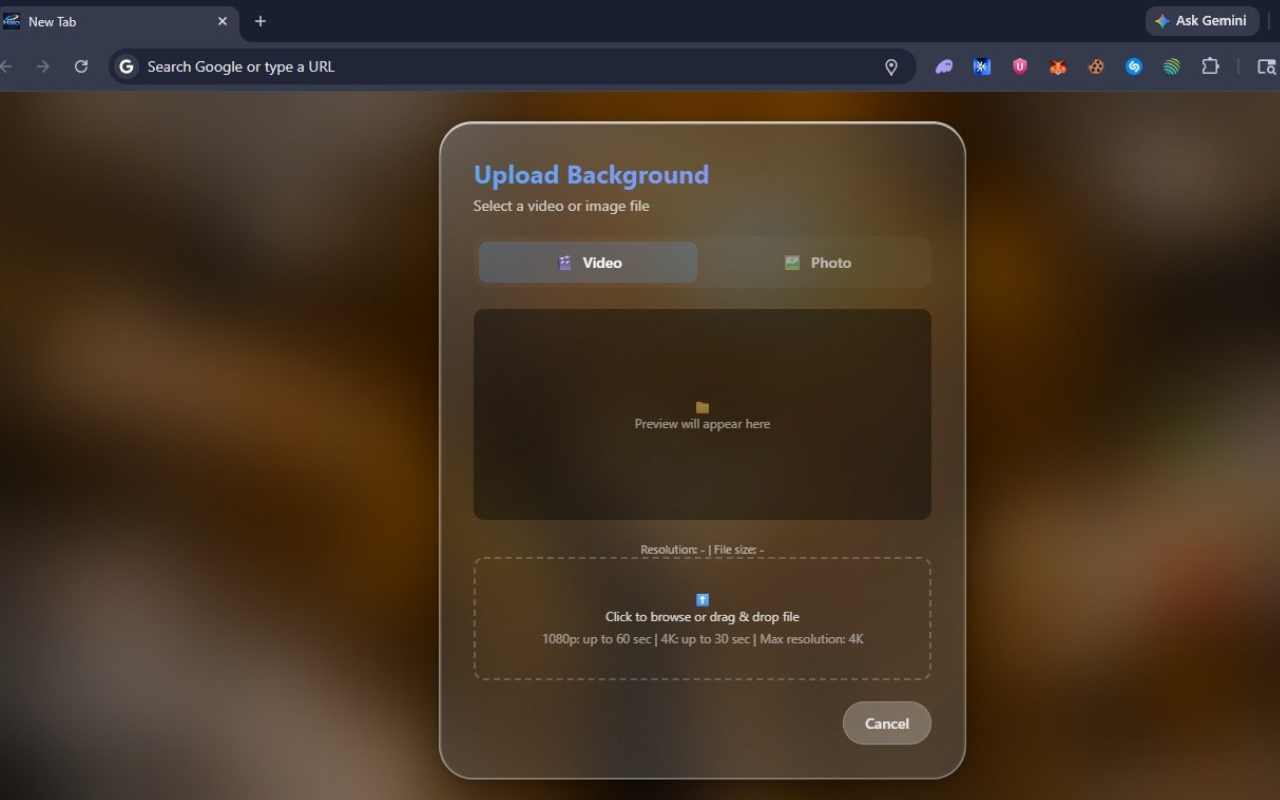Reload the current page
Screen dimensions: 1280x800
81,67
